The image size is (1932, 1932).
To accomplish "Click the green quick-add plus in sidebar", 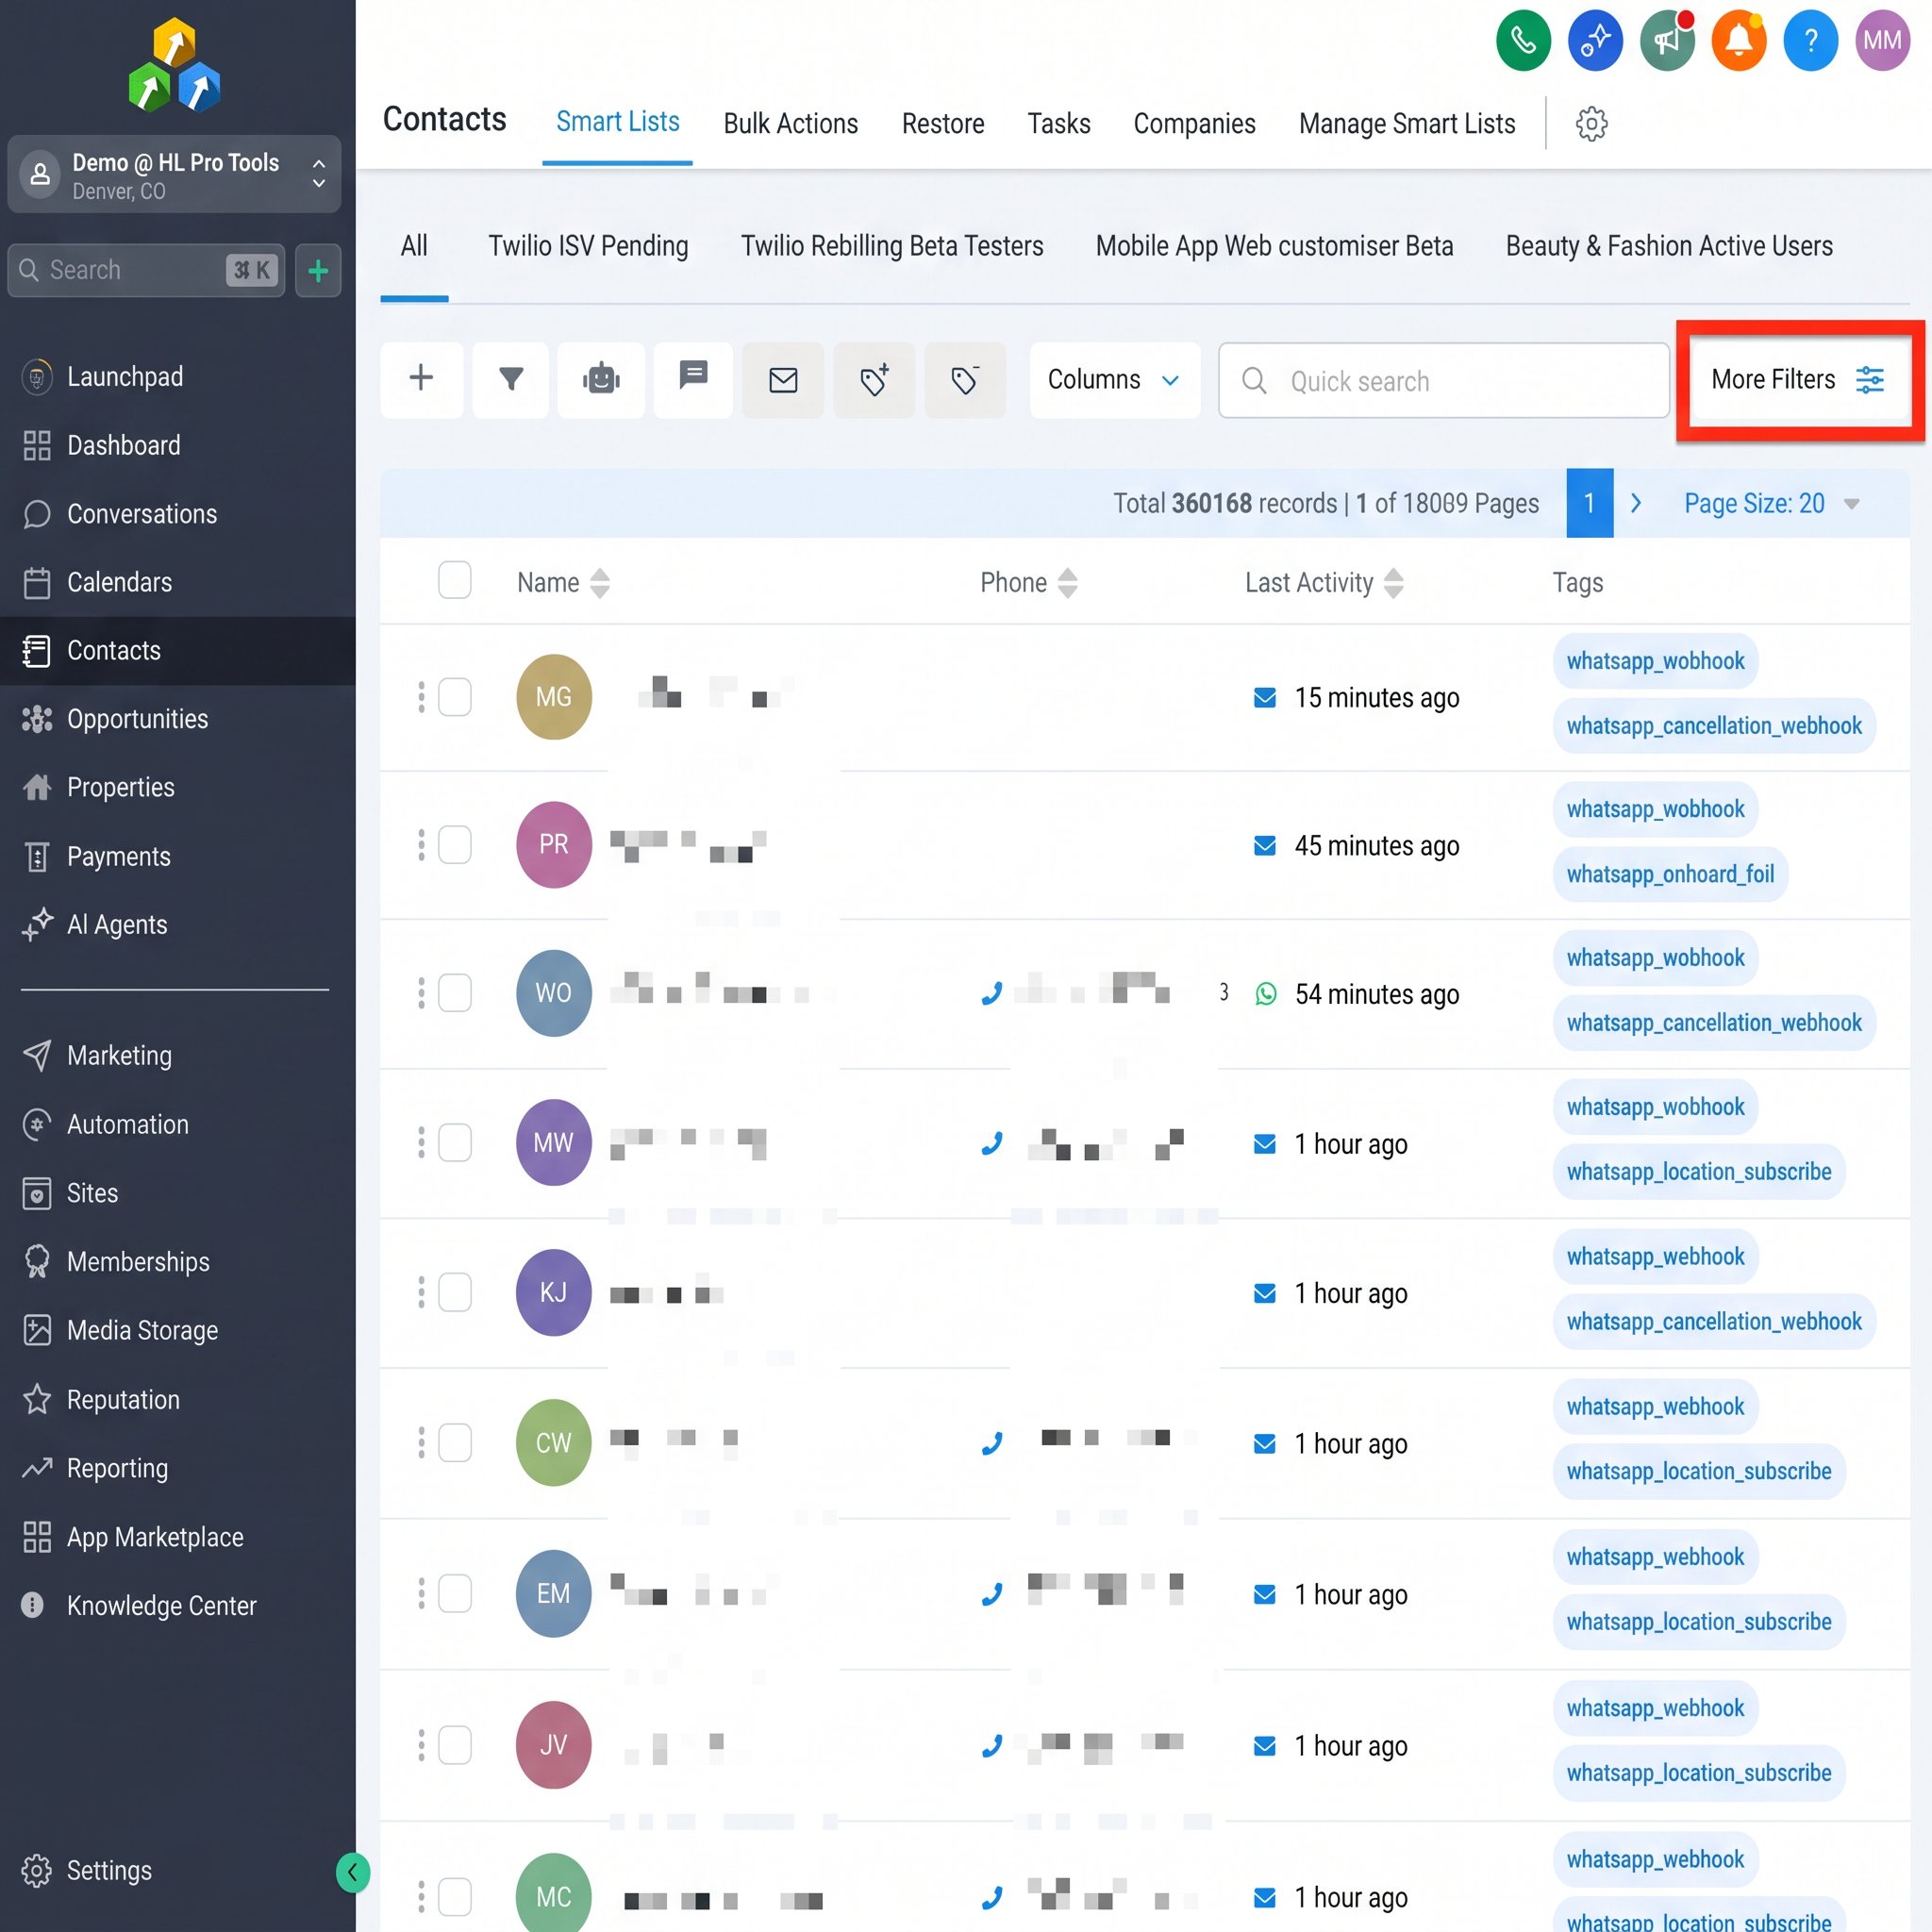I will (318, 270).
